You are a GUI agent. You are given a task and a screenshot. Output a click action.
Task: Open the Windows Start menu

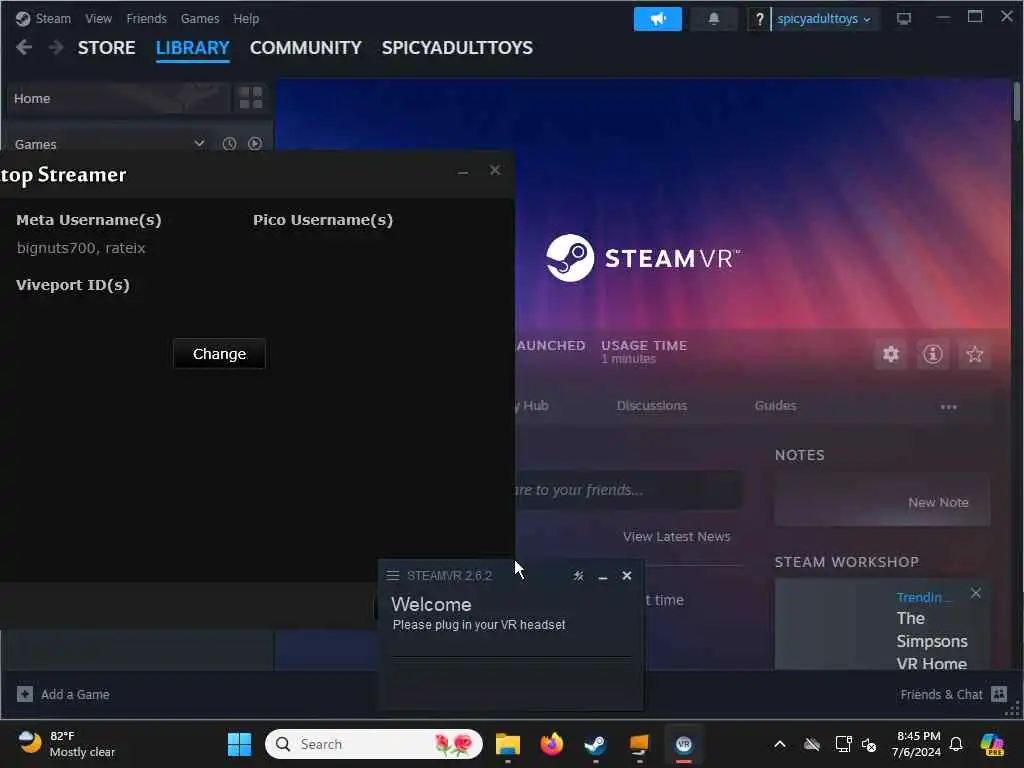[x=240, y=744]
